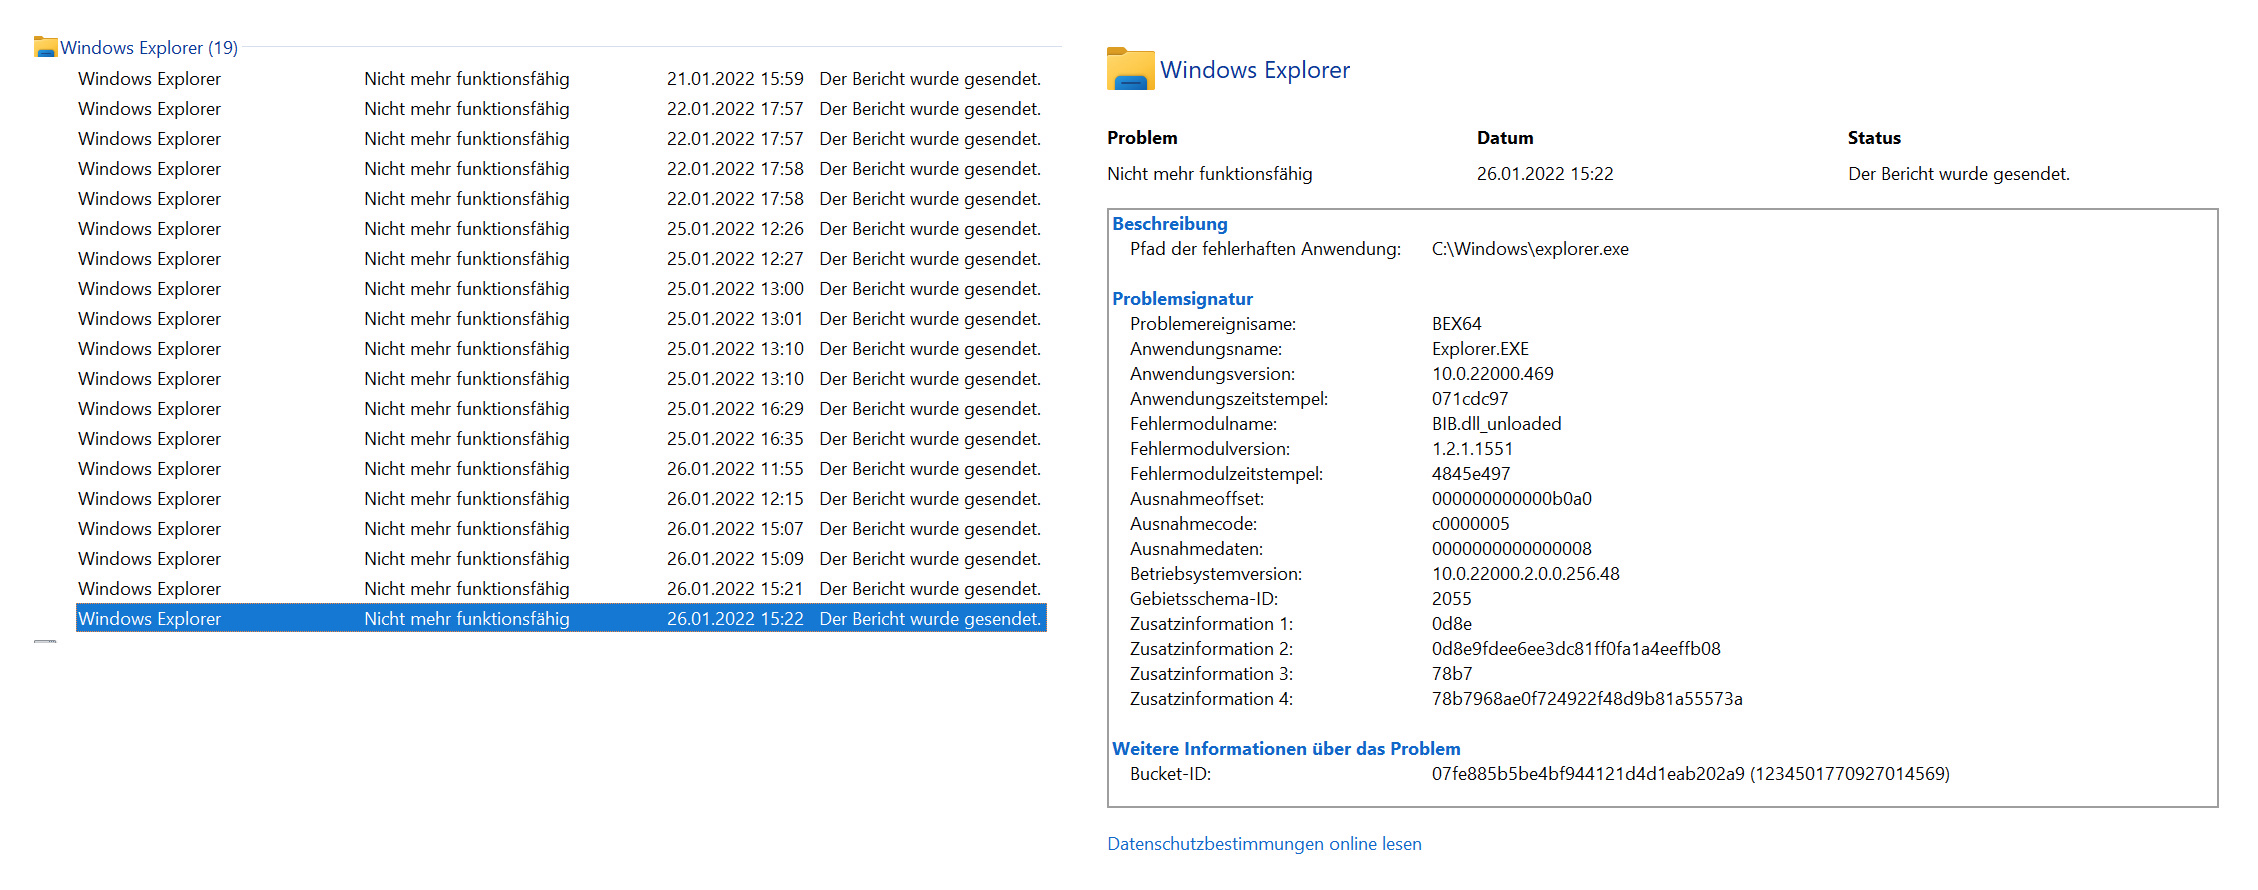Click the Pfad der fehlerhaften Anwendung label
This screenshot has height=890, width=2258.
(1266, 249)
